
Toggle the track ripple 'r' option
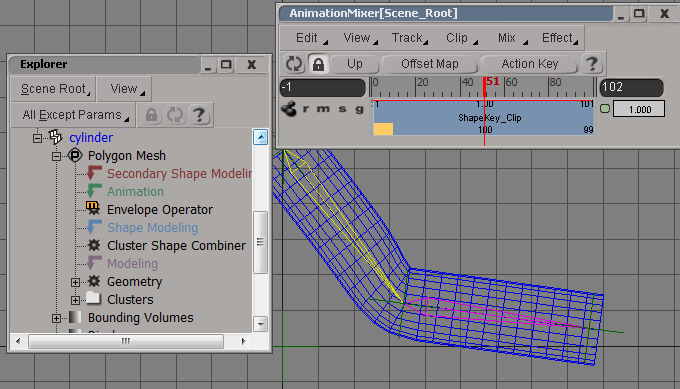[306, 109]
